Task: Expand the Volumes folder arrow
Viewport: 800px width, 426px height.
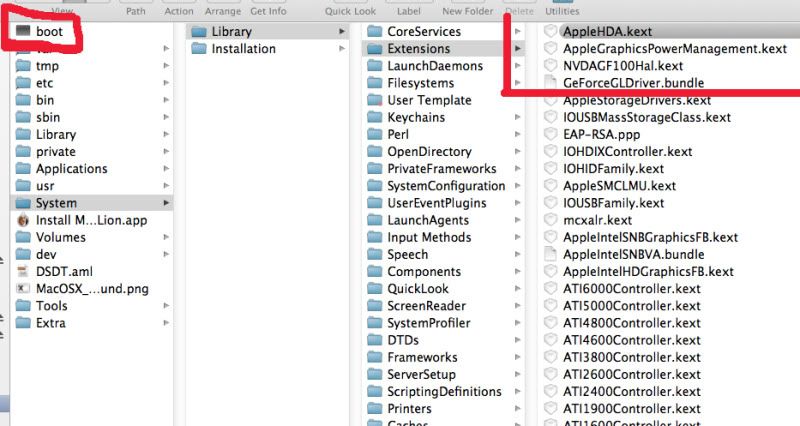Action: click(x=166, y=237)
